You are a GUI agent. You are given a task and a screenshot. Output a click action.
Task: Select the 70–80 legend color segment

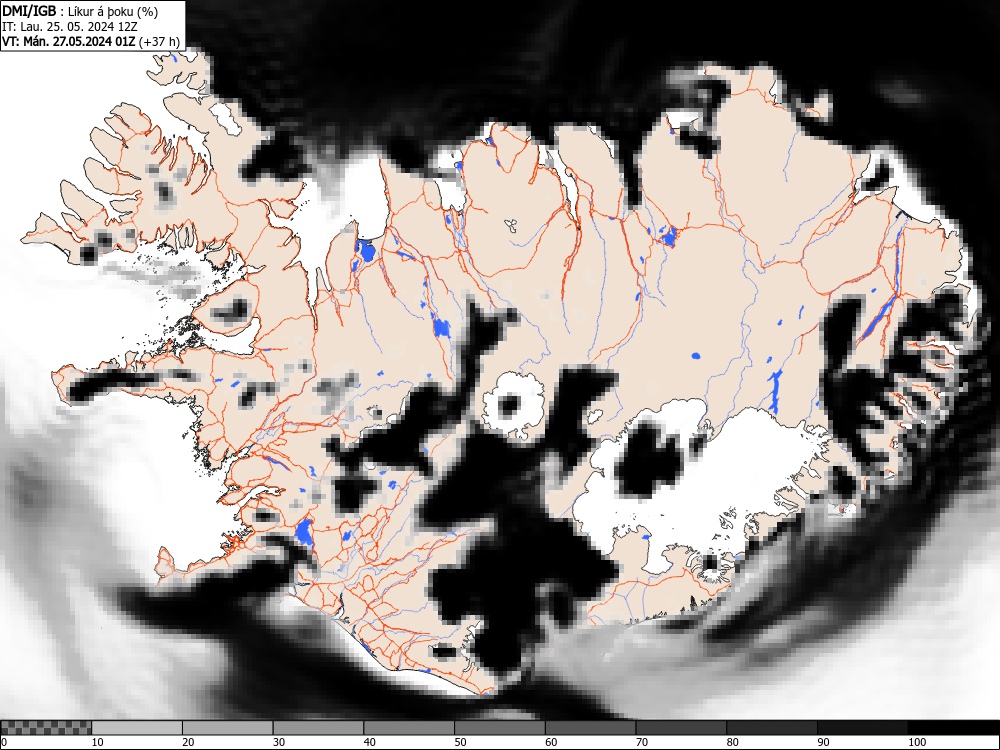coord(680,728)
